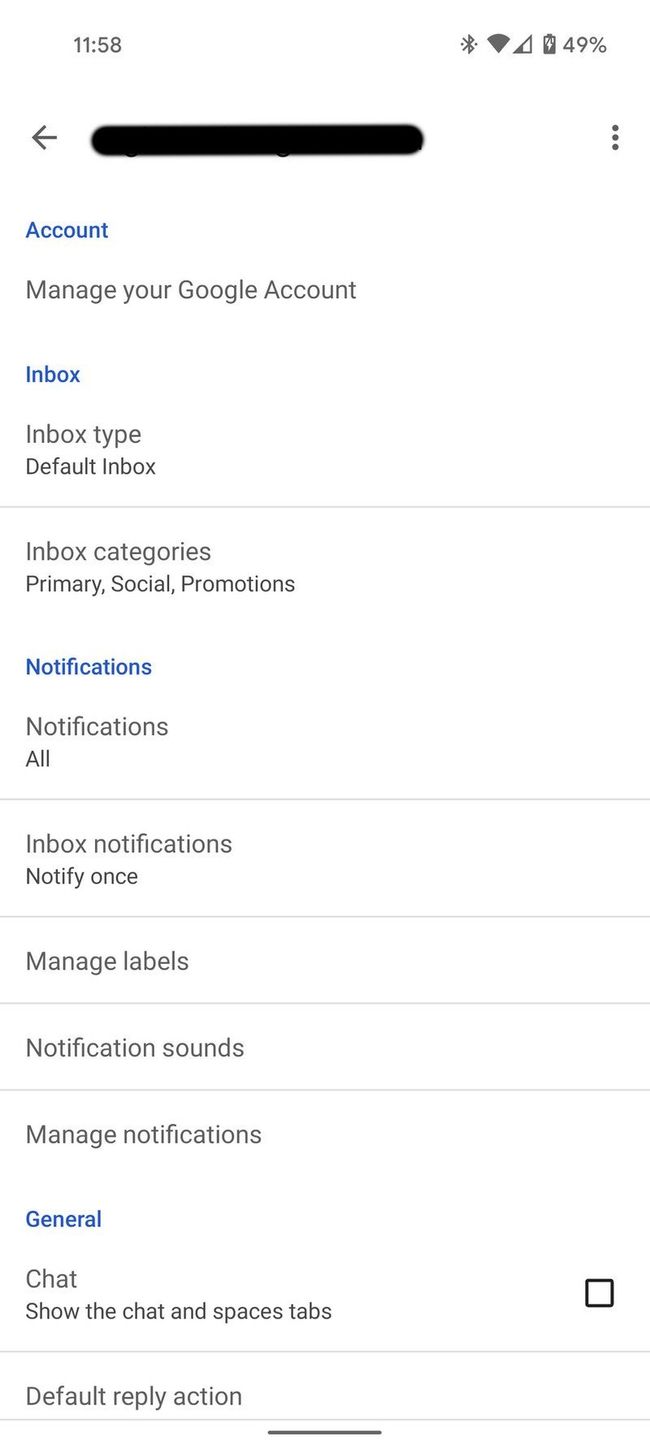Open Notification sounds settings
The height and width of the screenshot is (1444, 650).
point(325,1047)
